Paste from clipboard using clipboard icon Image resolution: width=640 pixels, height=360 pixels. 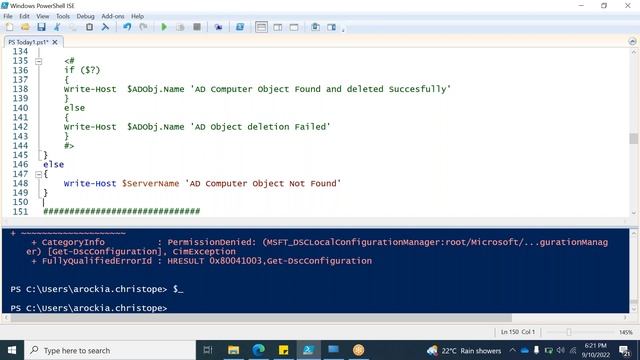89,27
